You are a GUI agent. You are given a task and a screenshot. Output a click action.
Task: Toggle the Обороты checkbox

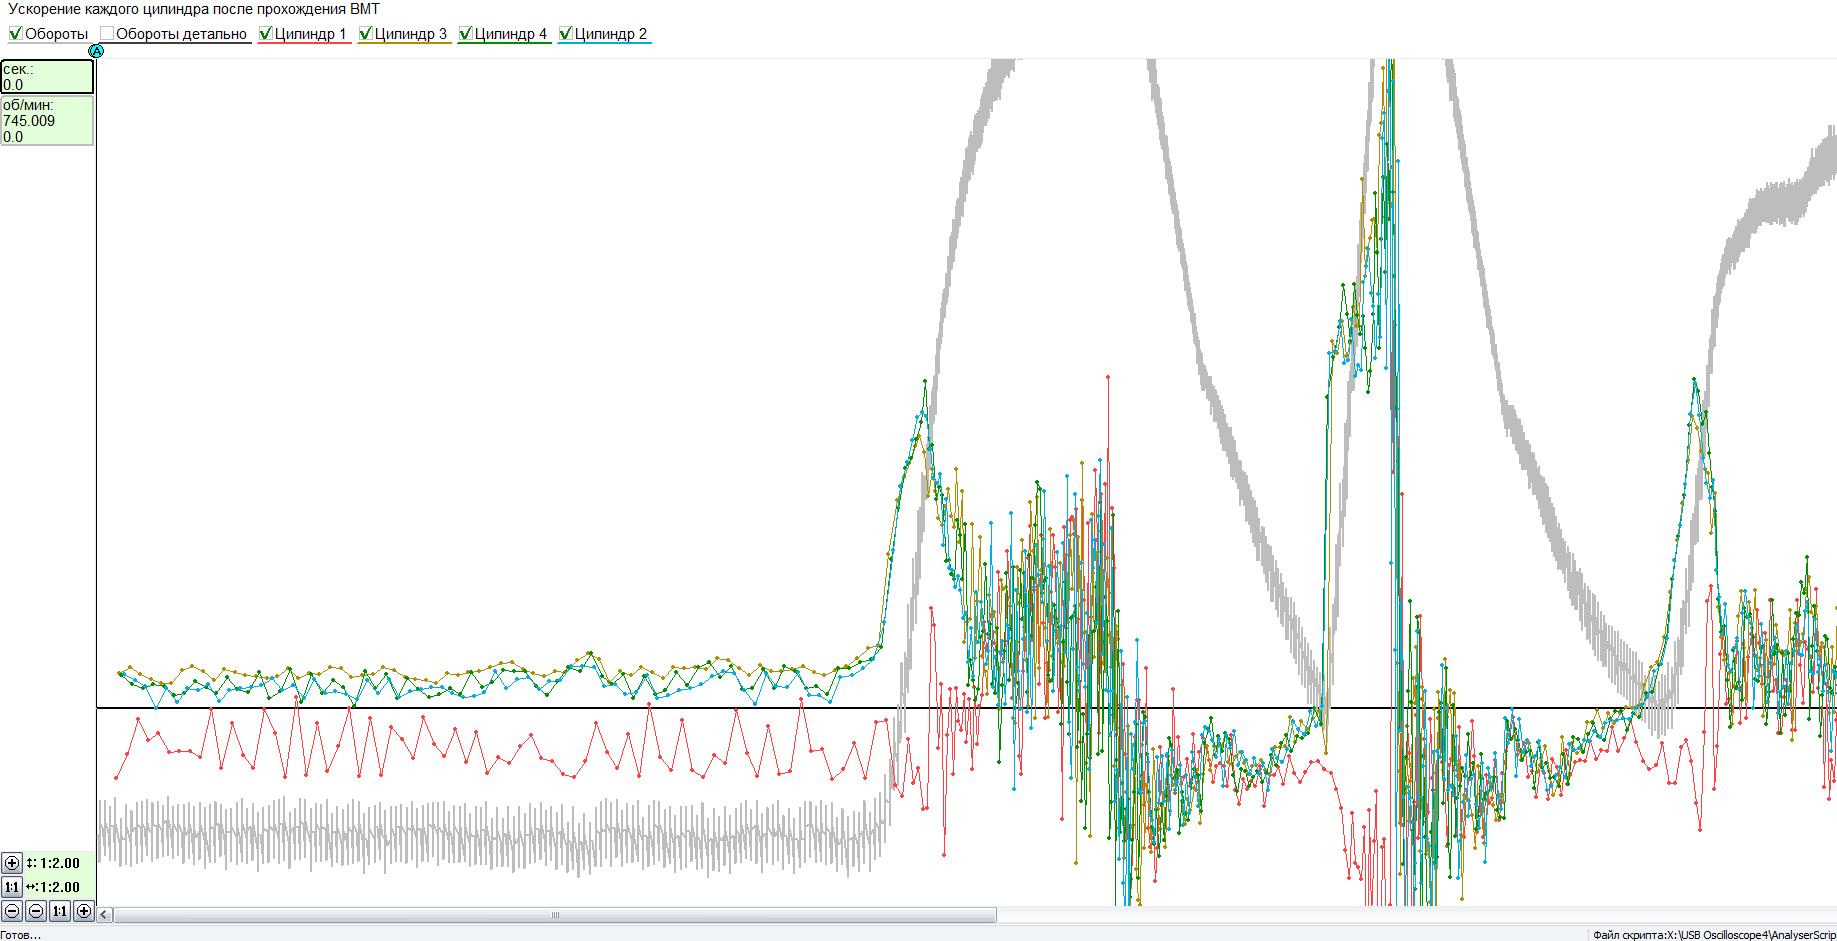coord(16,34)
